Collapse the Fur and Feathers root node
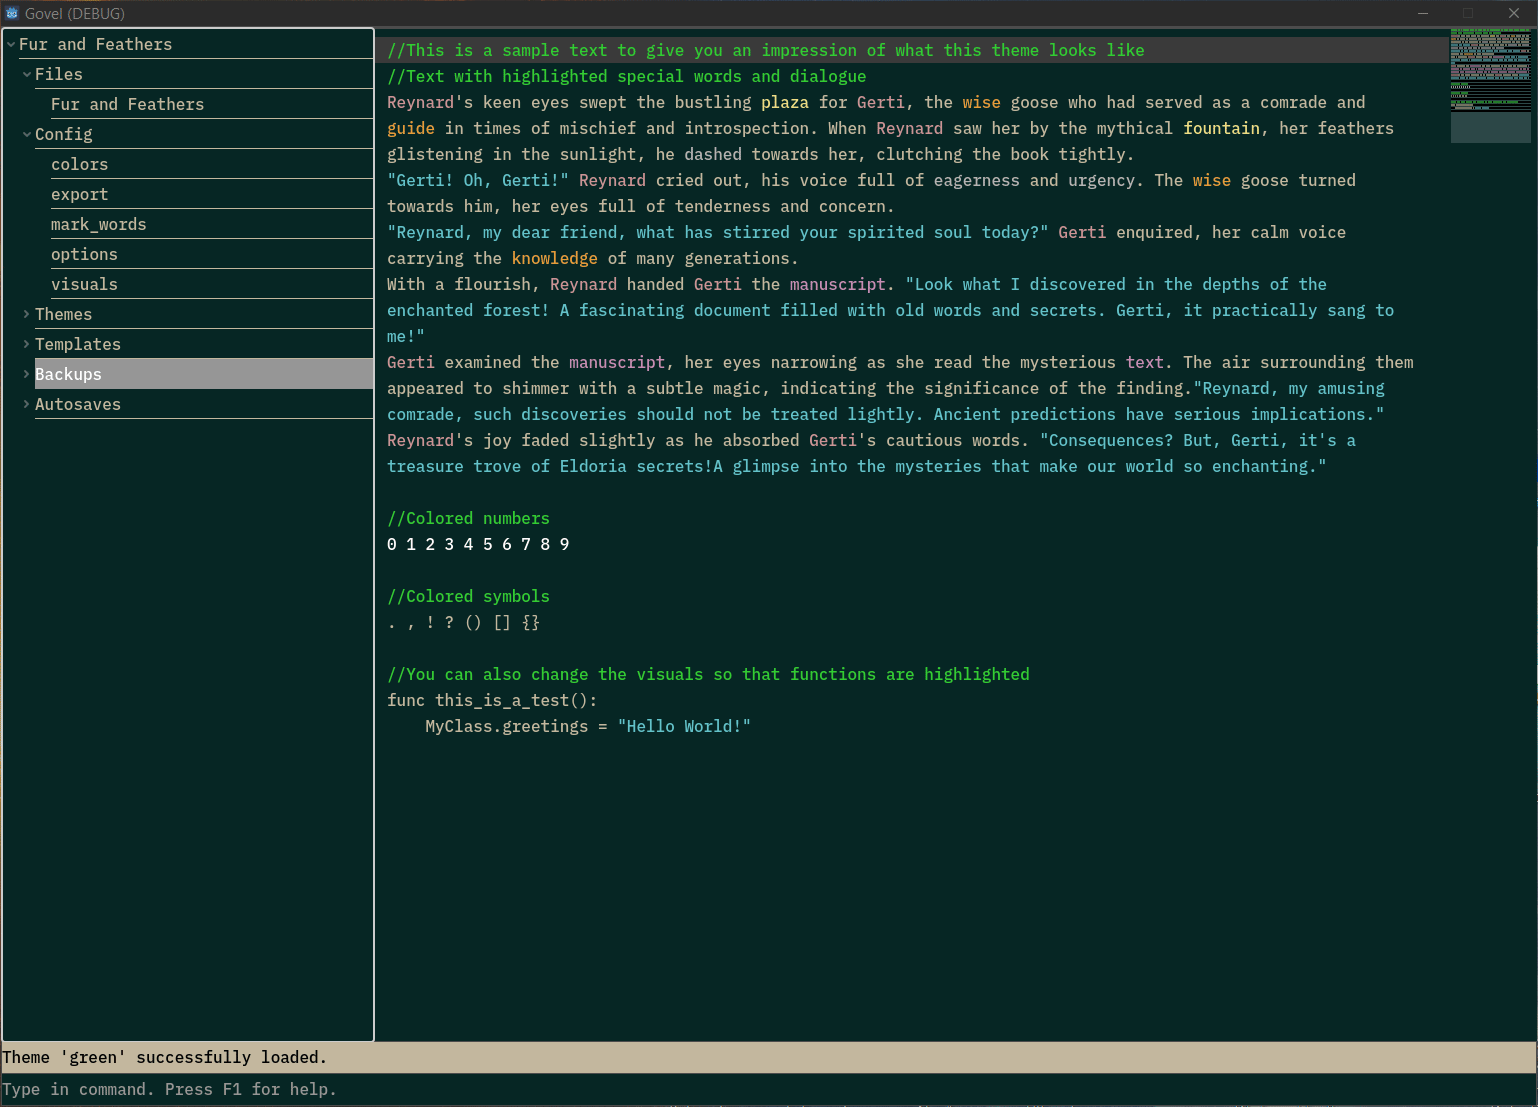Viewport: 1538px width, 1107px height. (x=11, y=44)
